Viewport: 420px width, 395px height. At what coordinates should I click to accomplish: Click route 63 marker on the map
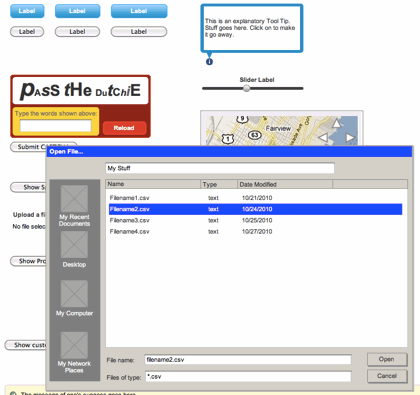(255, 135)
